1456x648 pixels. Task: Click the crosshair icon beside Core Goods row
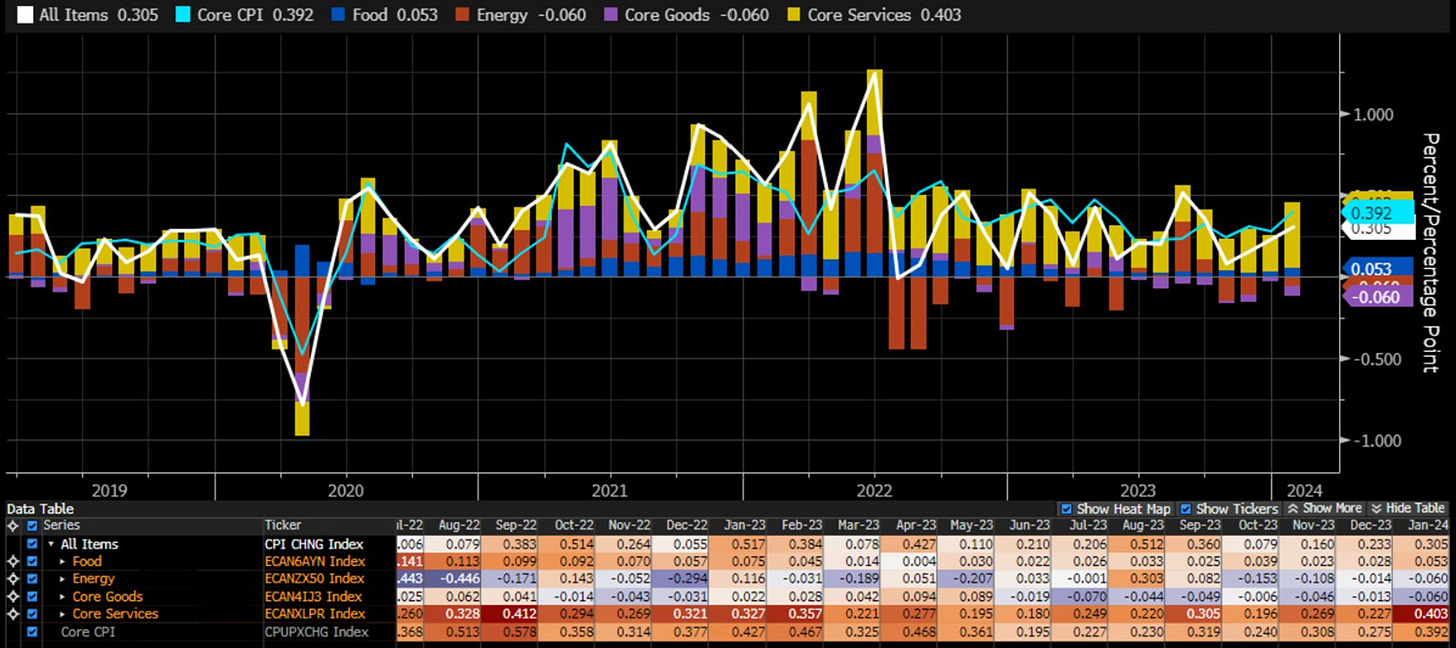pos(12,597)
